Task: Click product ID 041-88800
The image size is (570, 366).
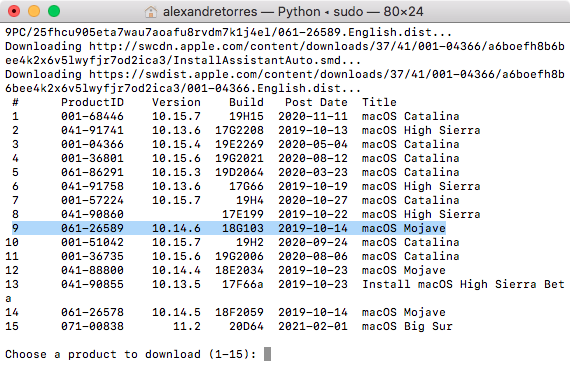Action: [x=92, y=270]
